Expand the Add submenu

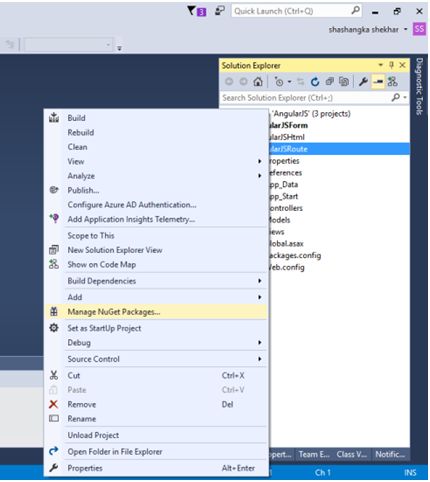click(x=156, y=297)
